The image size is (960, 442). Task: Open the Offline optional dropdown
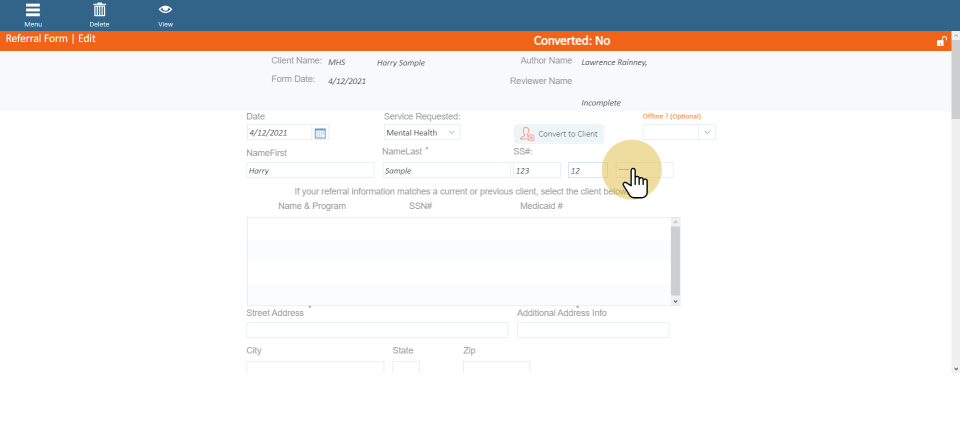pyautogui.click(x=707, y=132)
